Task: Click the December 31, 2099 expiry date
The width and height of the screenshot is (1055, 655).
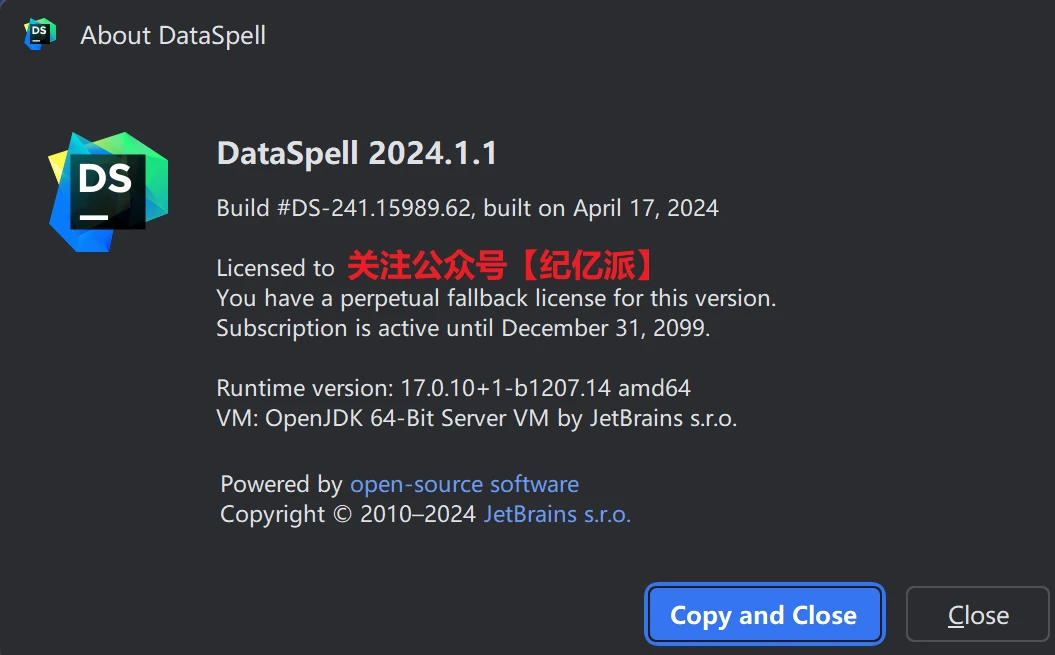Action: click(605, 328)
